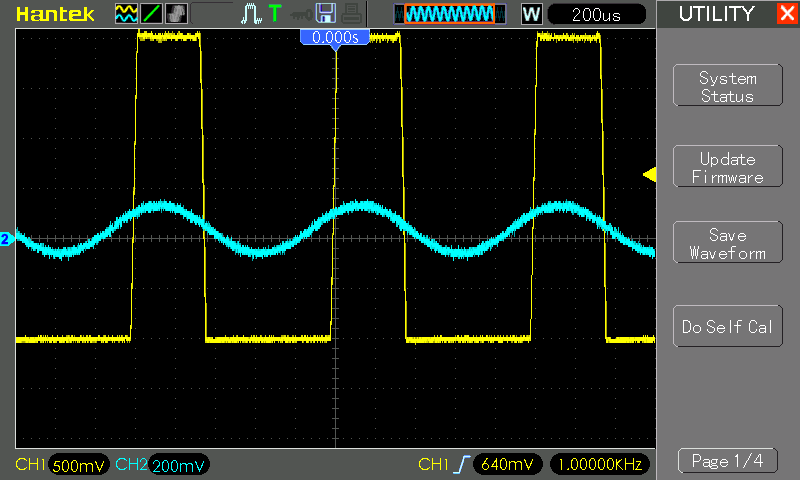Click the 1.00000KHz frequency counter readout
800x480 pixels.
pos(600,464)
